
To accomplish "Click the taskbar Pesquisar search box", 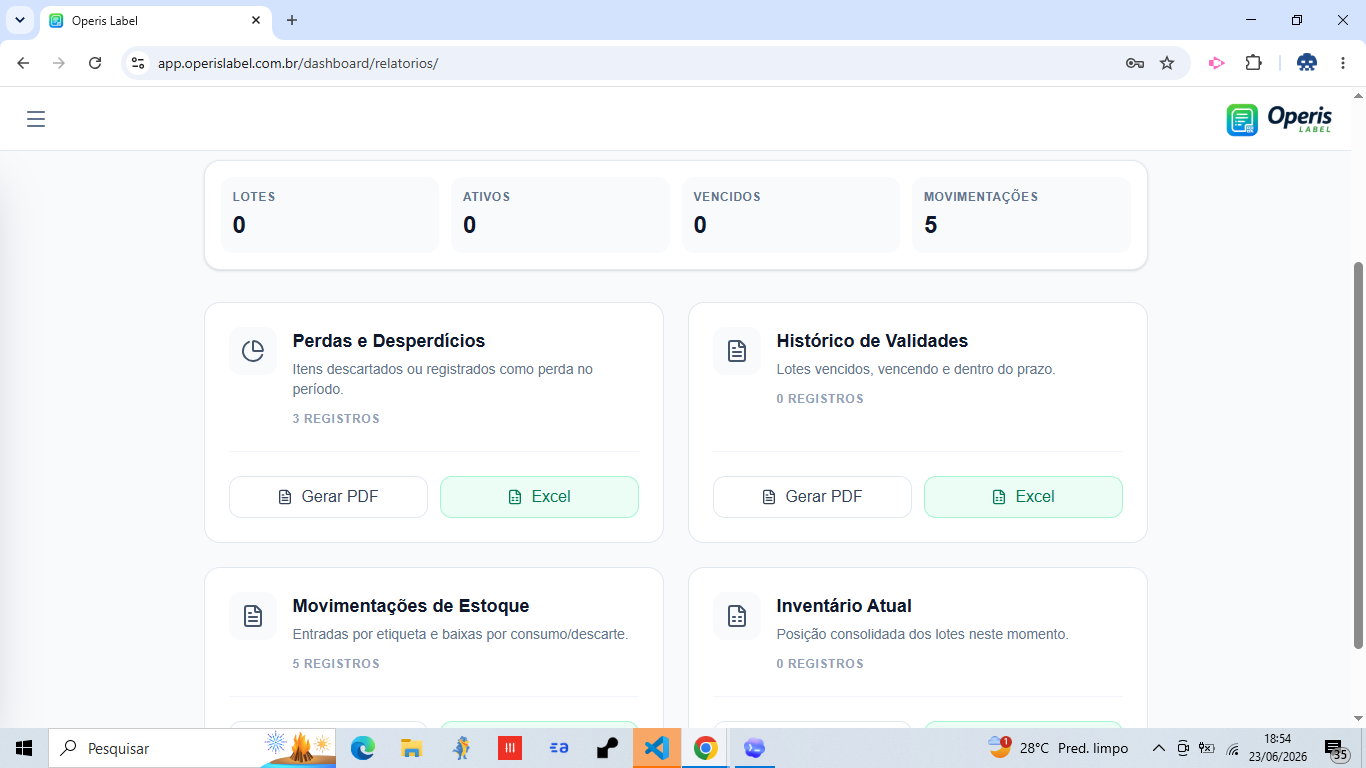I will click(192, 748).
